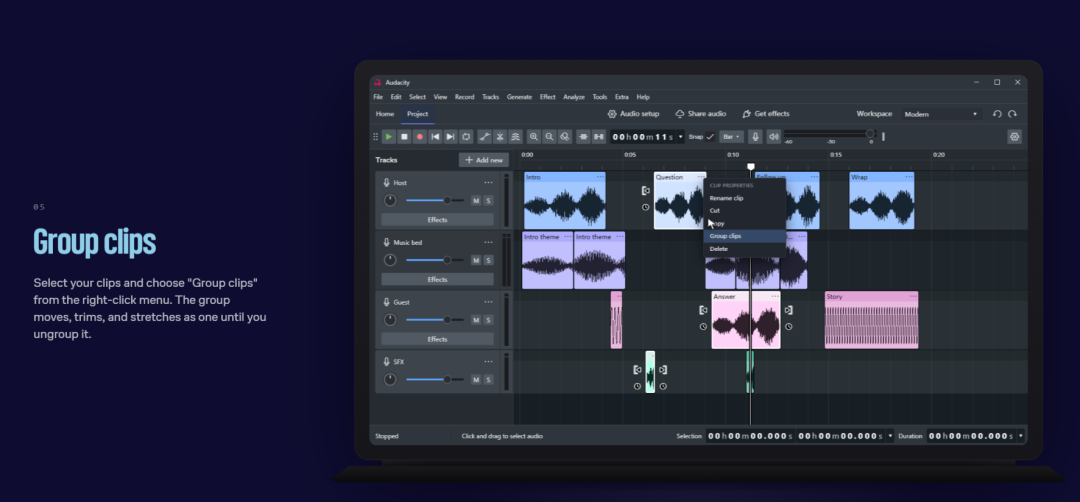
Task: Open the Story clip options dots
Action: [913, 297]
